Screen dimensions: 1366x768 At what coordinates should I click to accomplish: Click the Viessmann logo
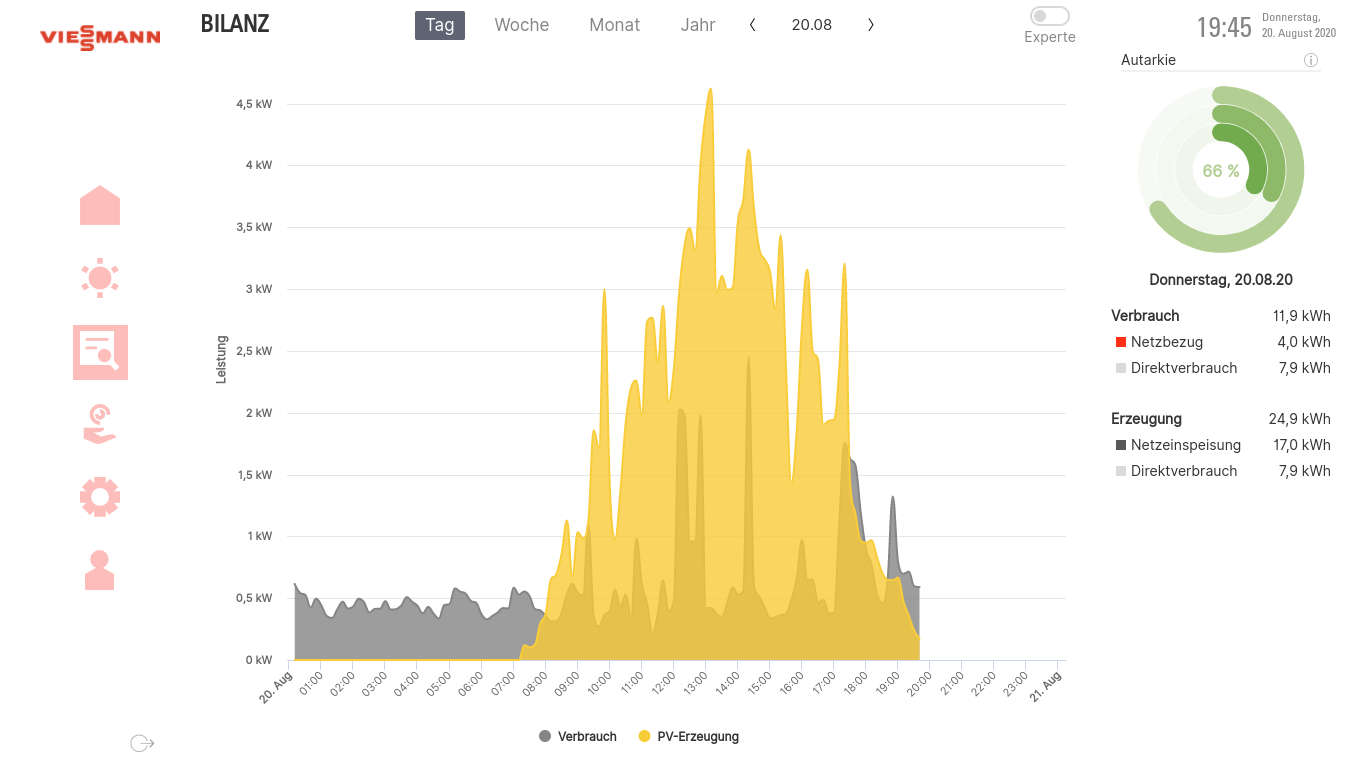[100, 38]
